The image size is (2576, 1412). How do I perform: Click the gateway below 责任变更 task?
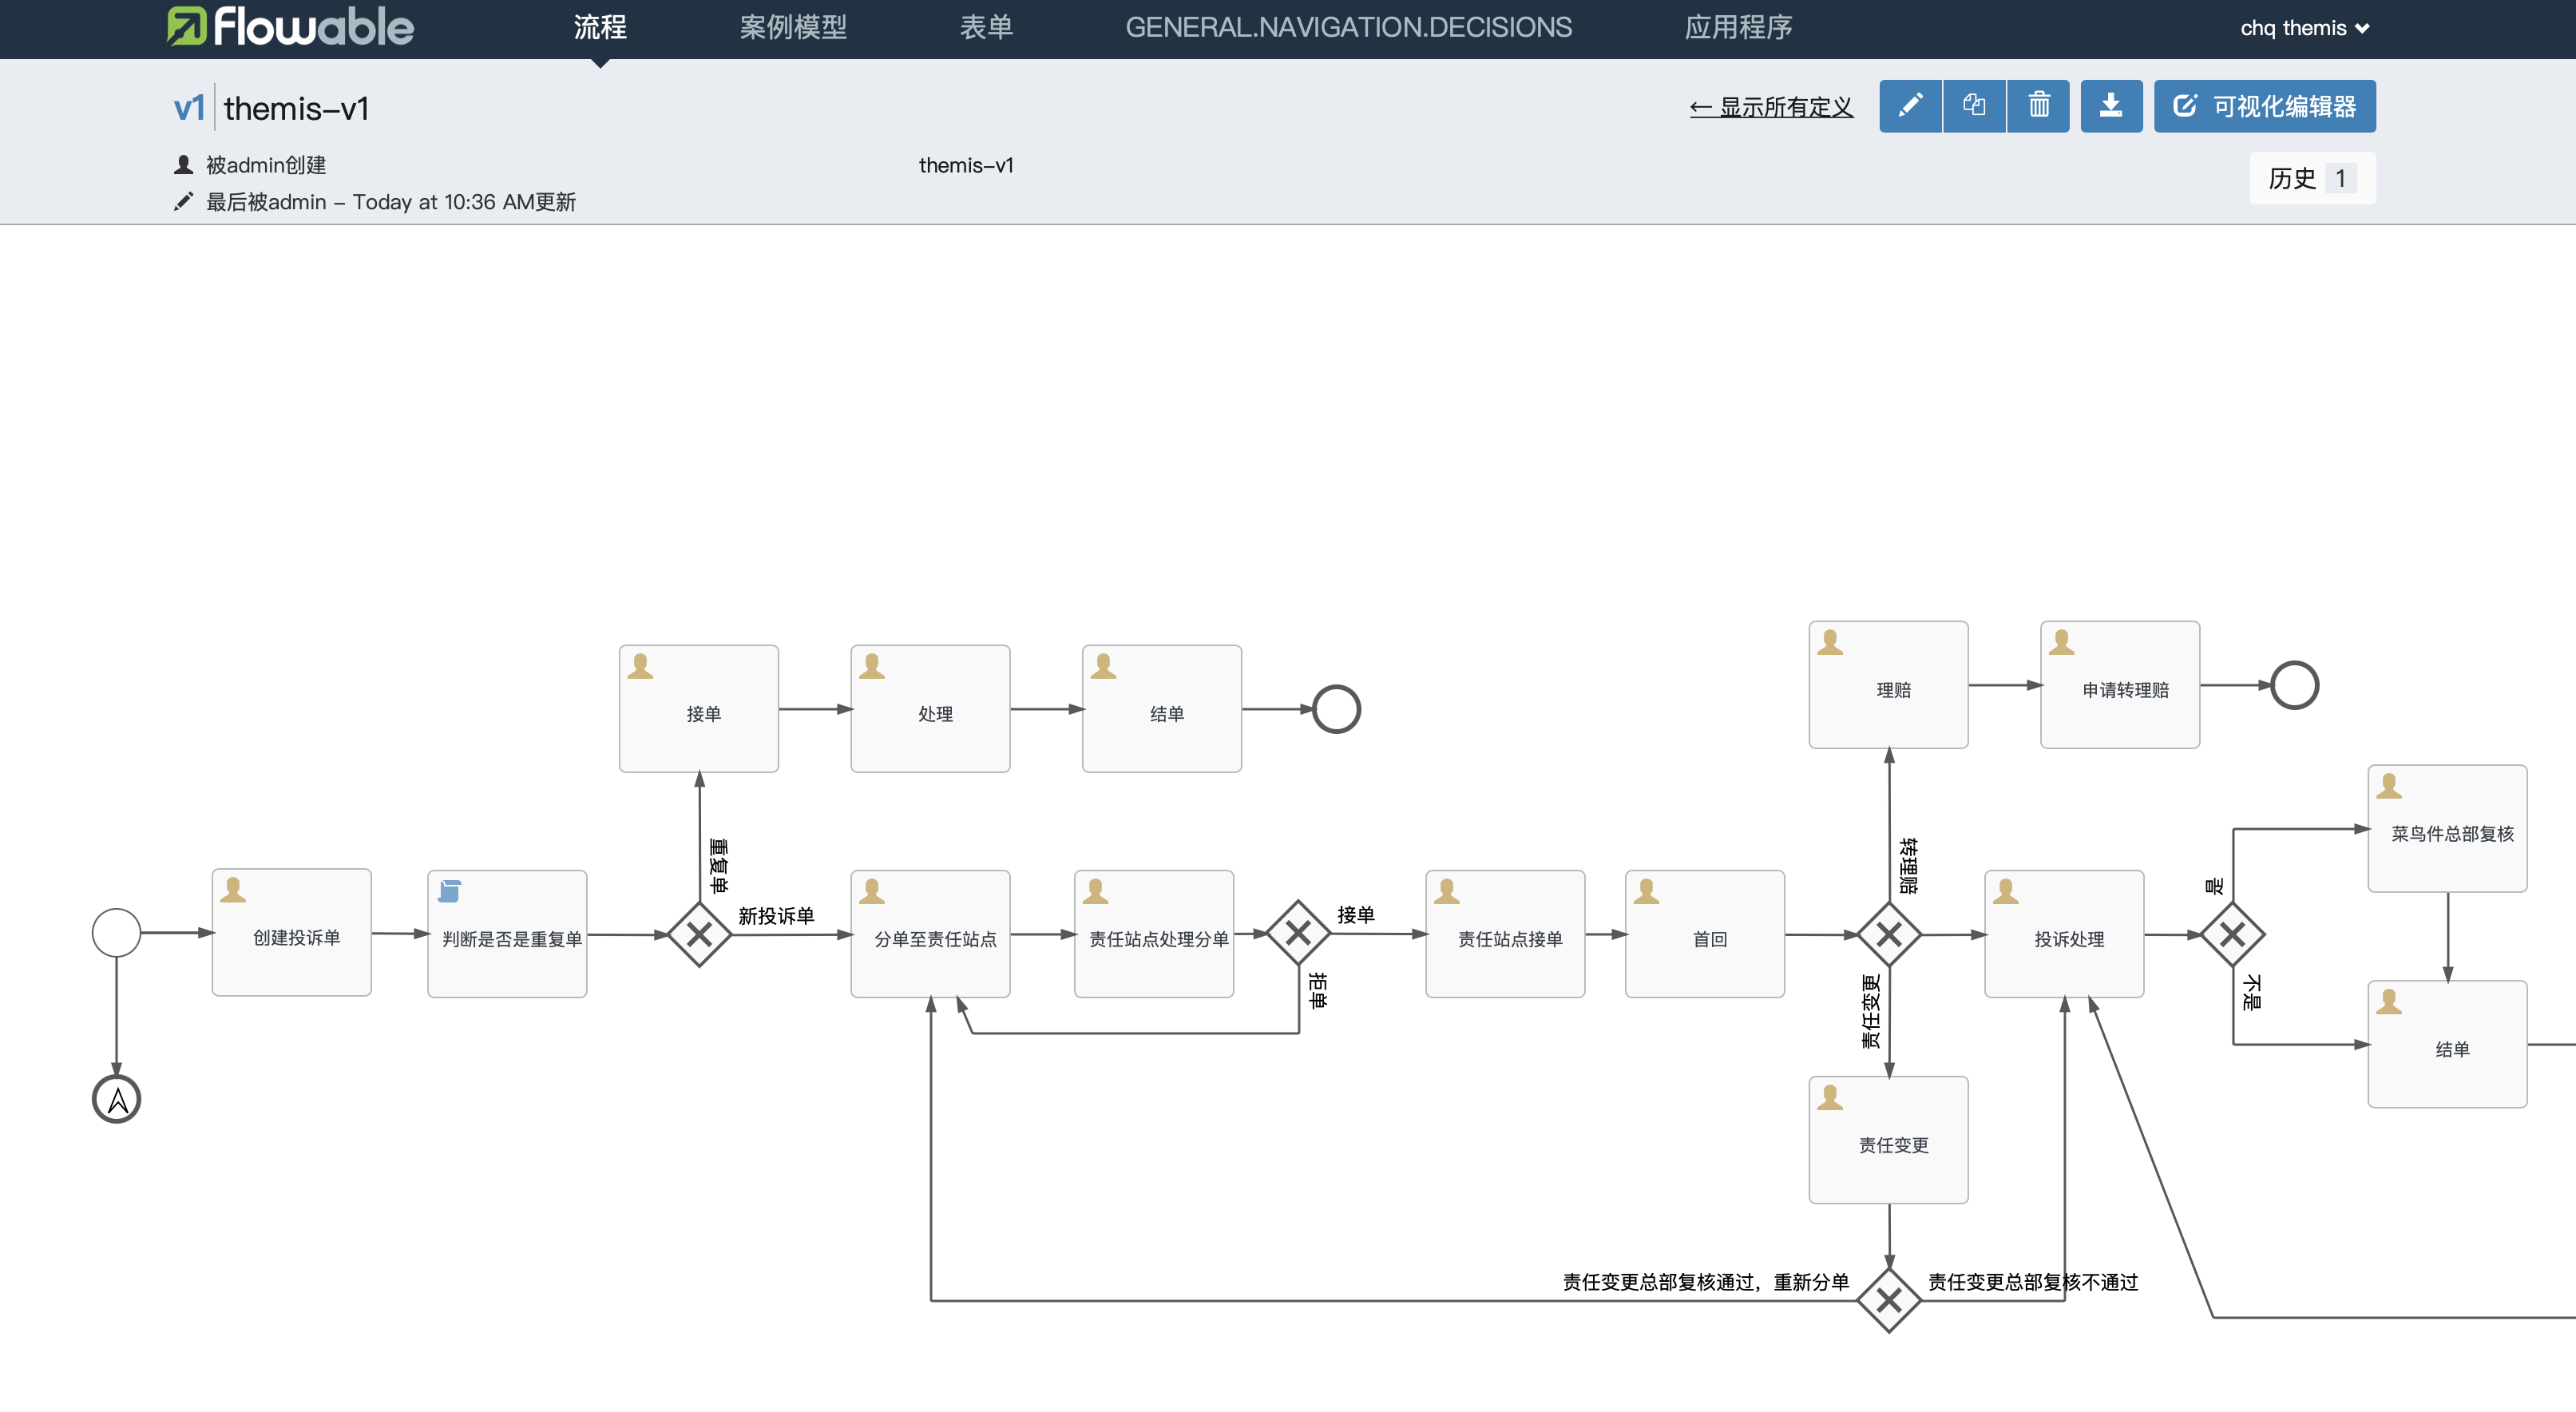(x=1889, y=1300)
